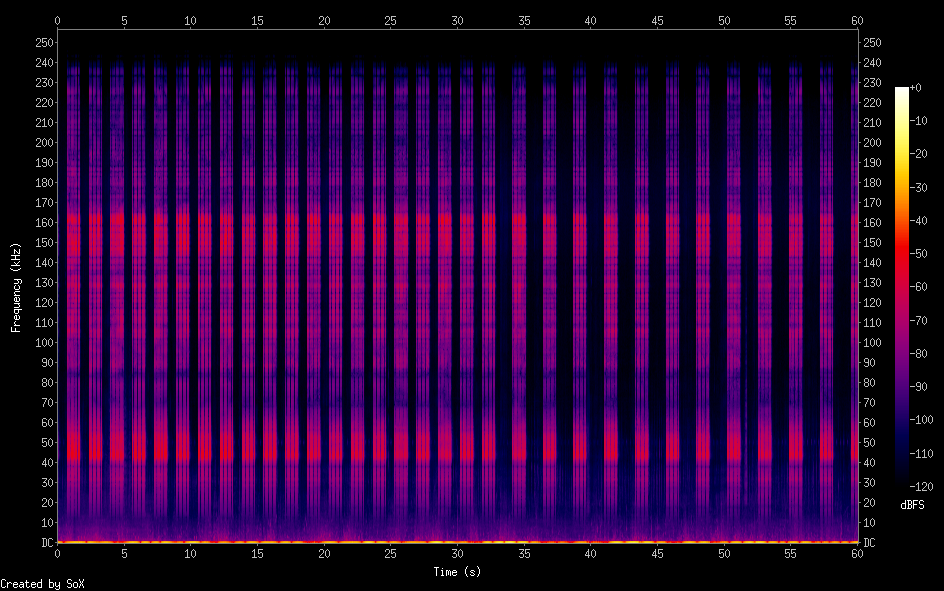Click the 250 kHz label on left axis
This screenshot has width=944, height=591.
pyautogui.click(x=42, y=42)
